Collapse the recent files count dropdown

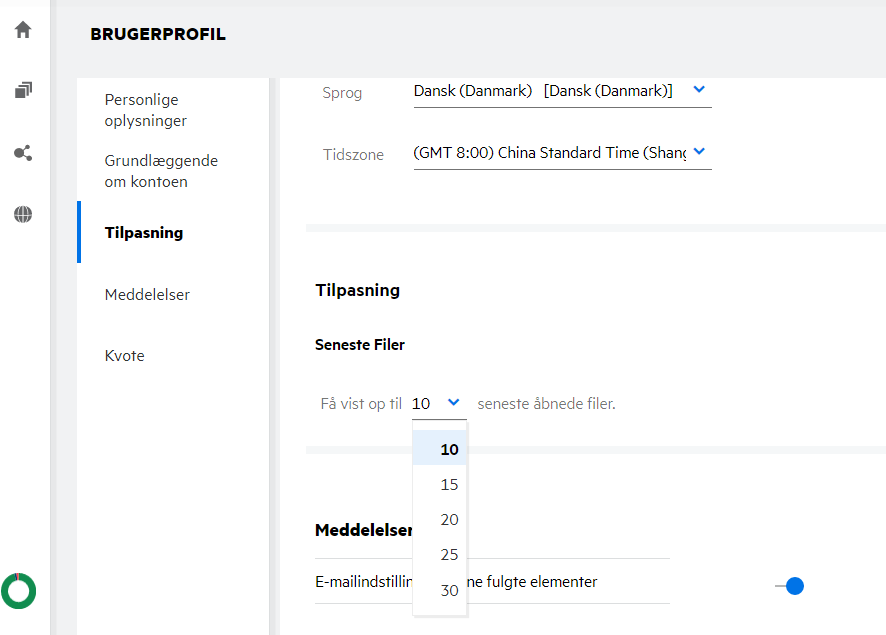pos(453,402)
